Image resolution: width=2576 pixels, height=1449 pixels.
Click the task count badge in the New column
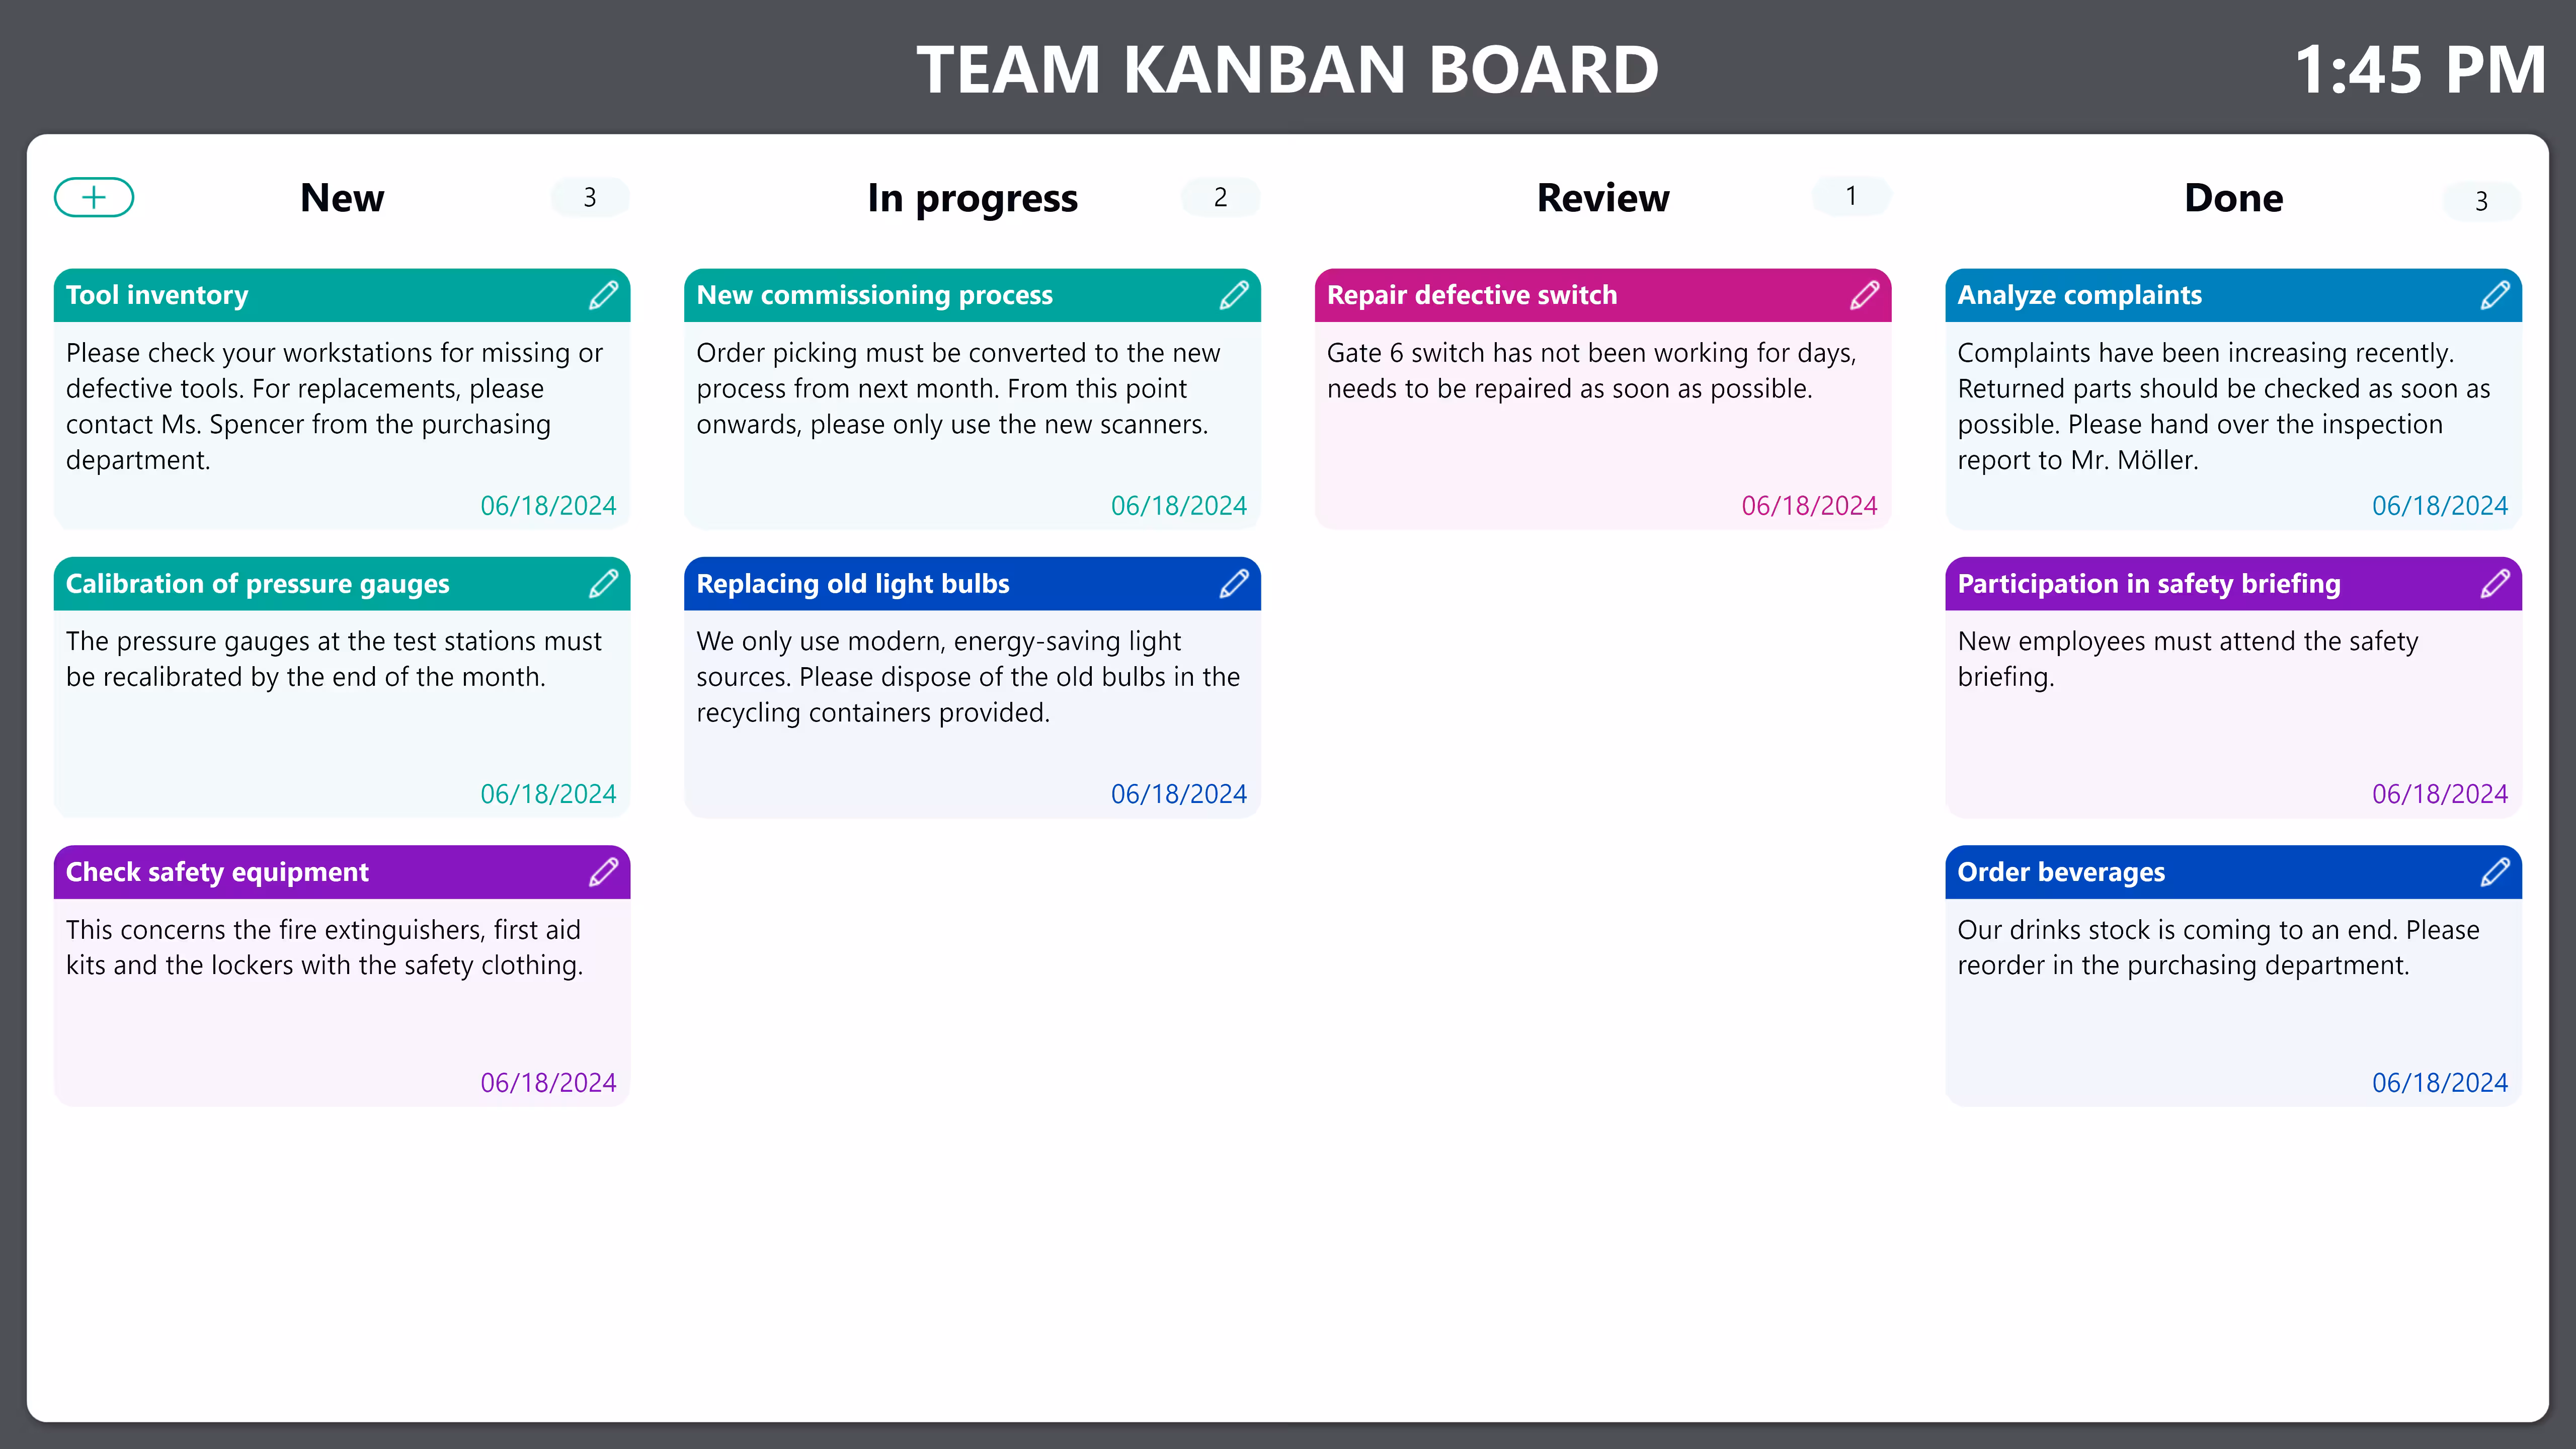(x=589, y=197)
